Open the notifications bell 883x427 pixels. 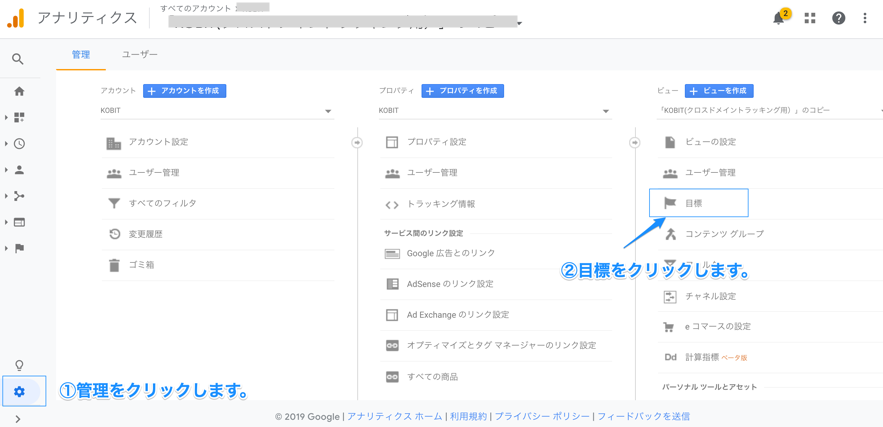point(779,18)
